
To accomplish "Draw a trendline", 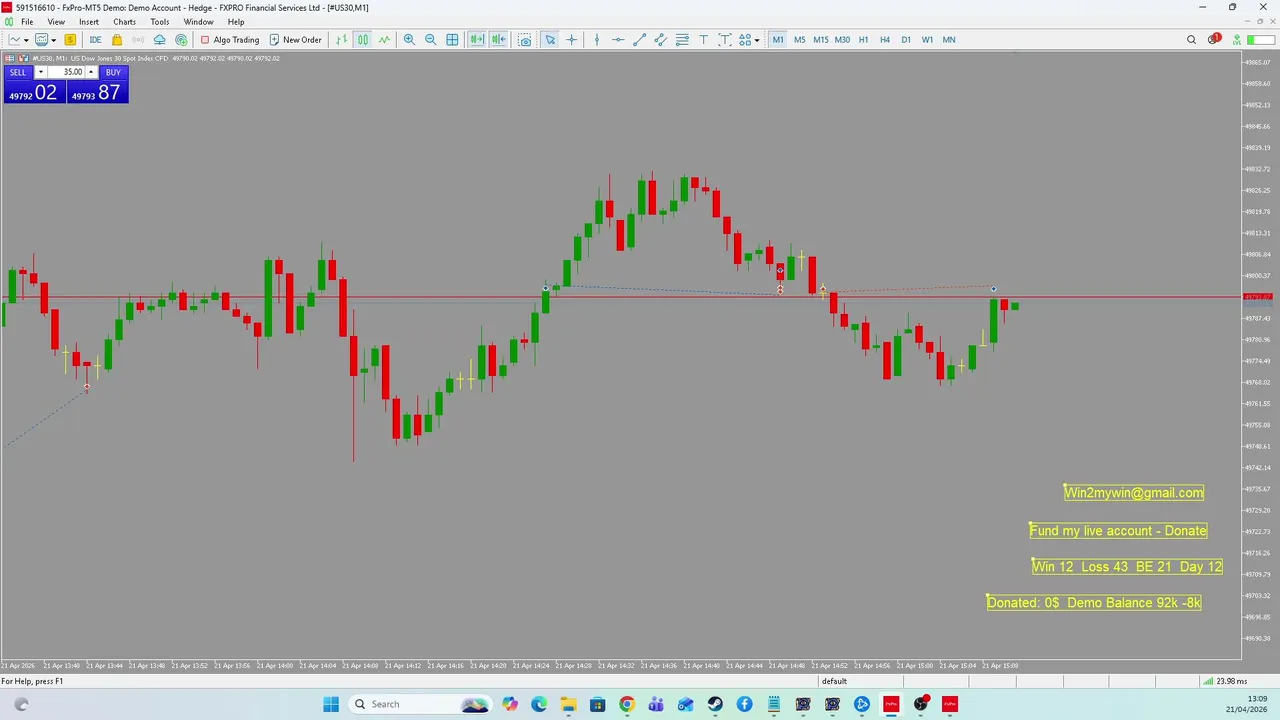I will [x=640, y=40].
